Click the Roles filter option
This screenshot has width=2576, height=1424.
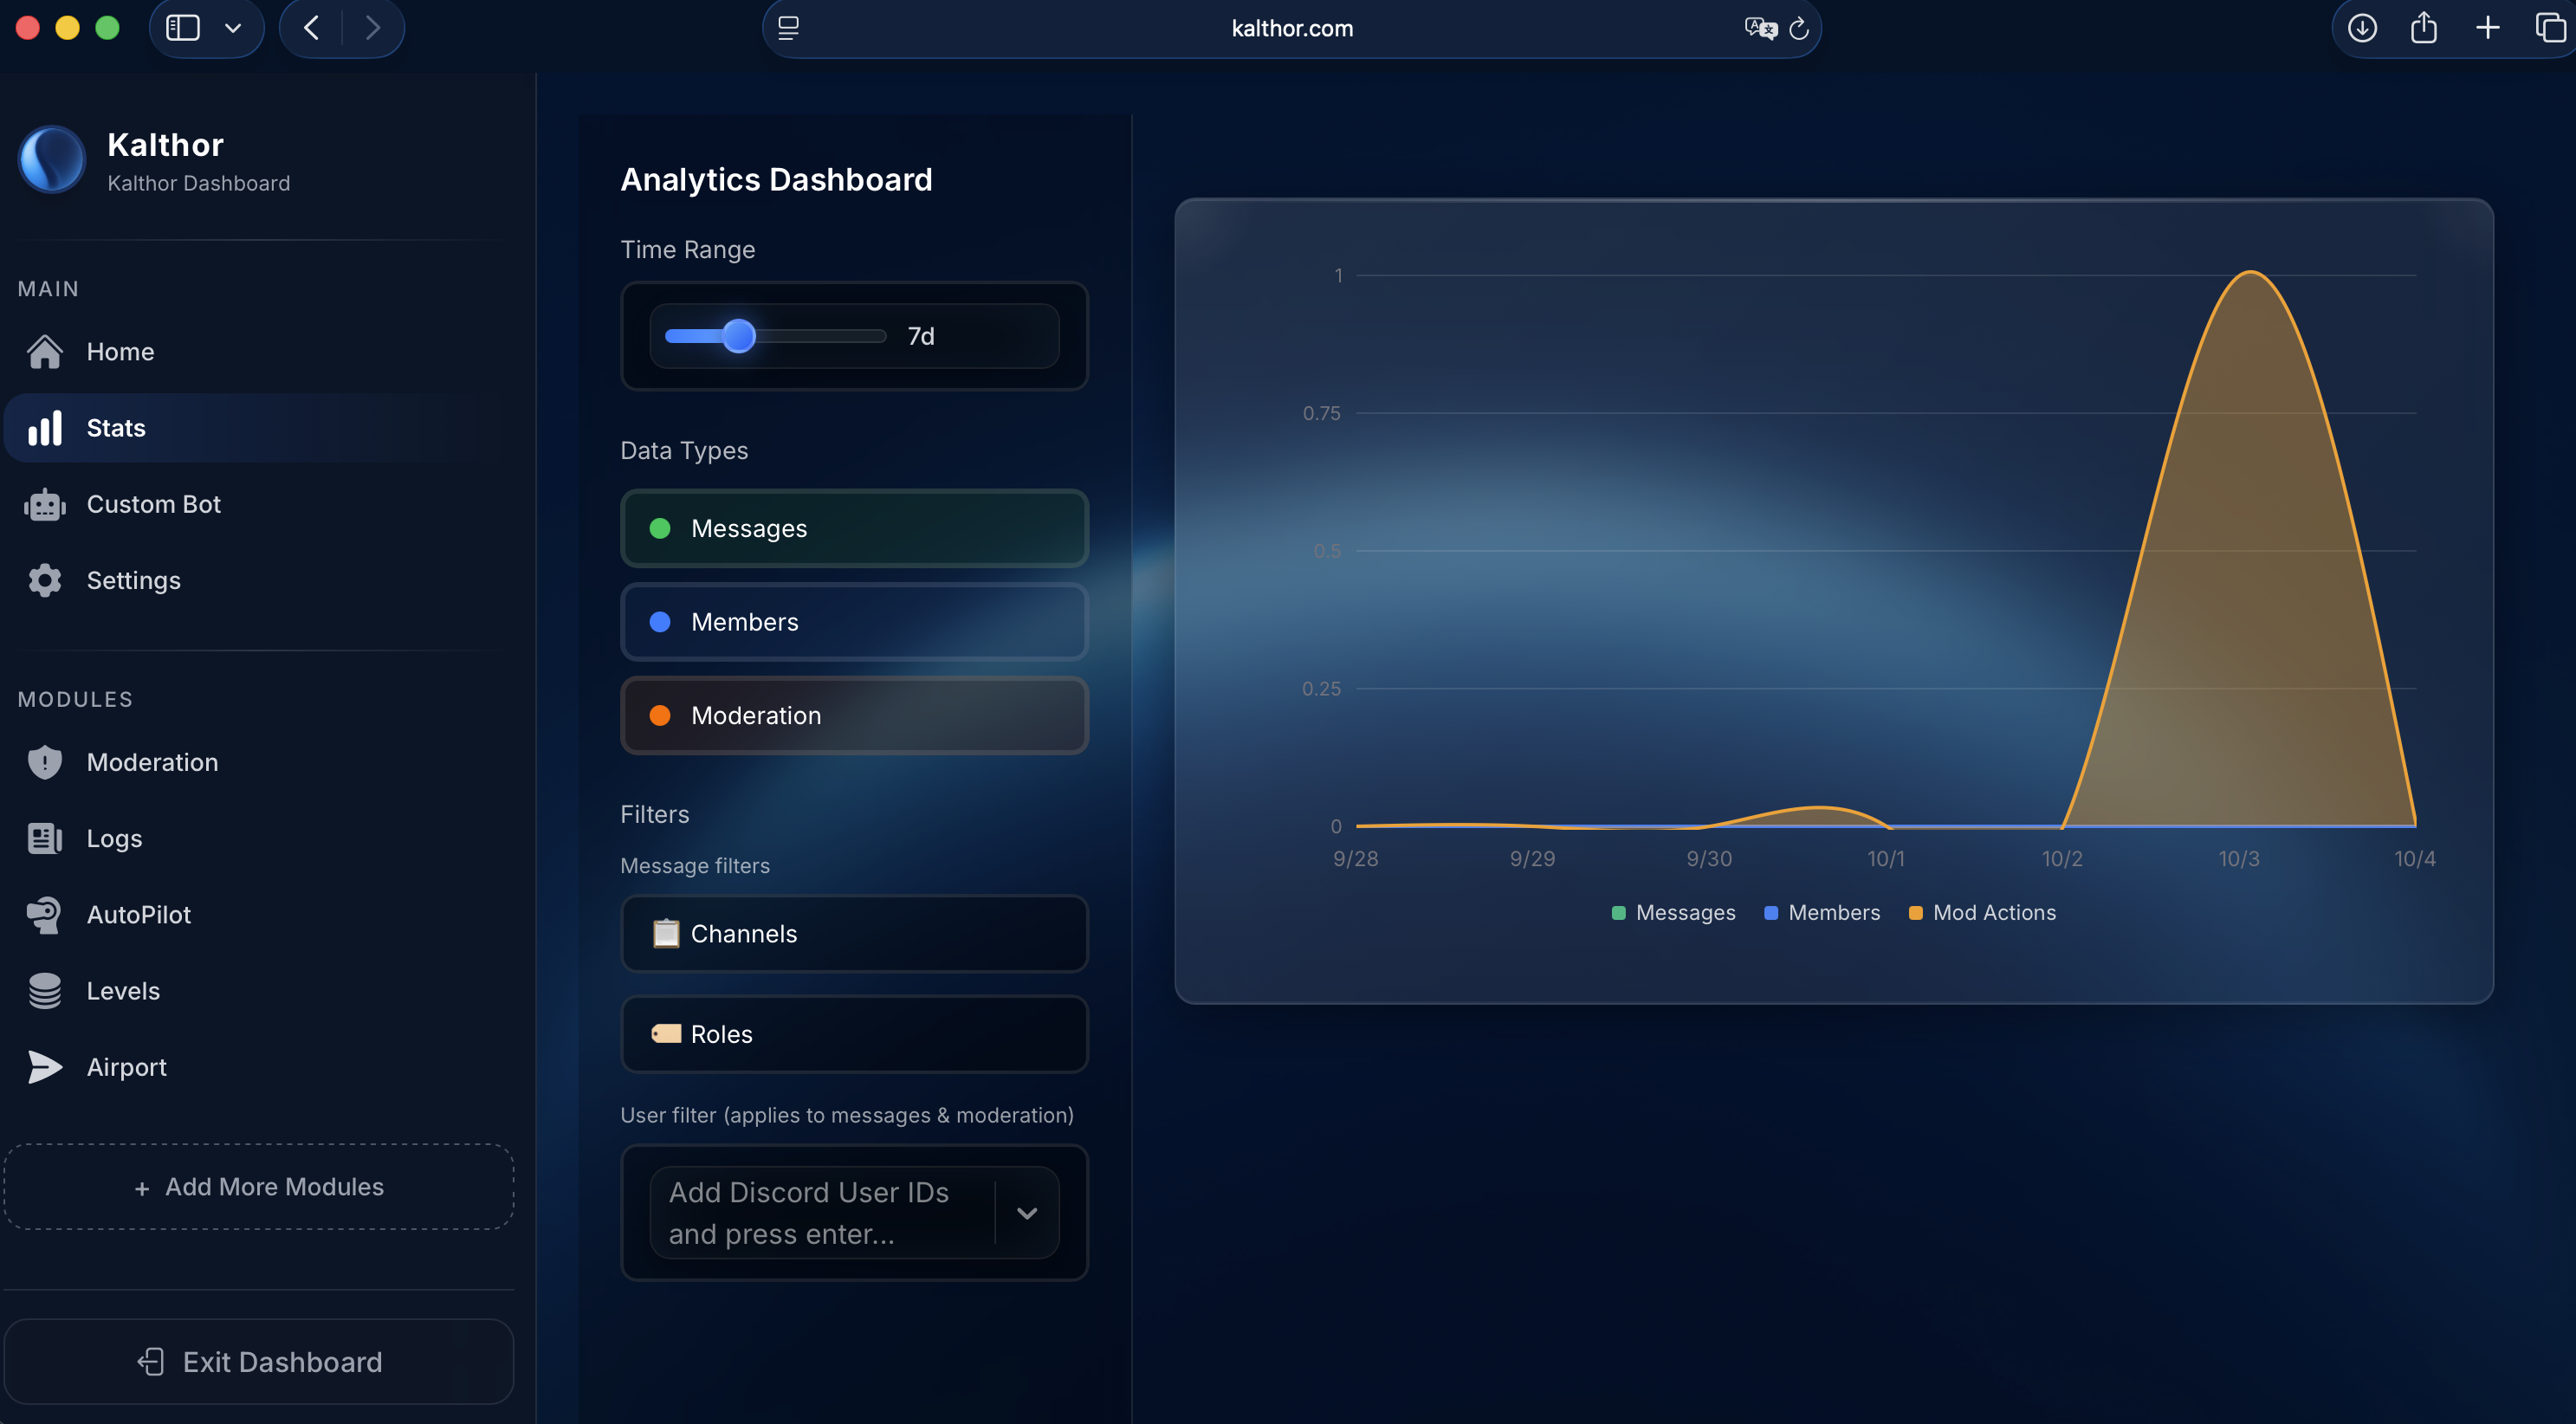[853, 1033]
